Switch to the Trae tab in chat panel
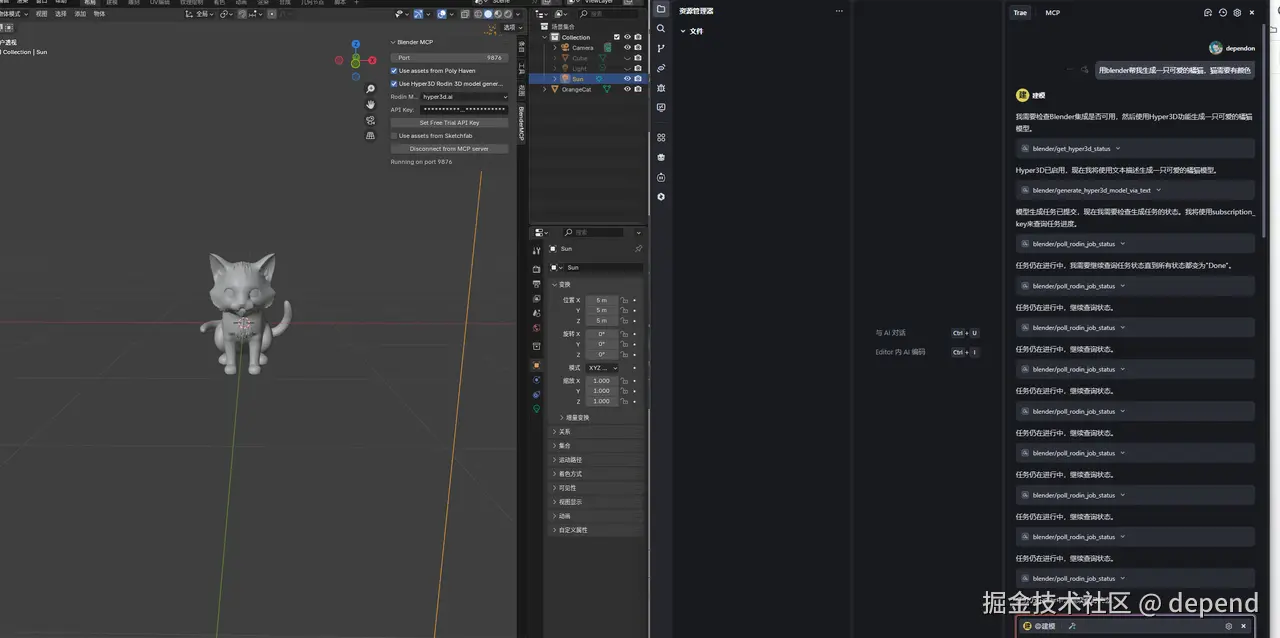 (1020, 13)
